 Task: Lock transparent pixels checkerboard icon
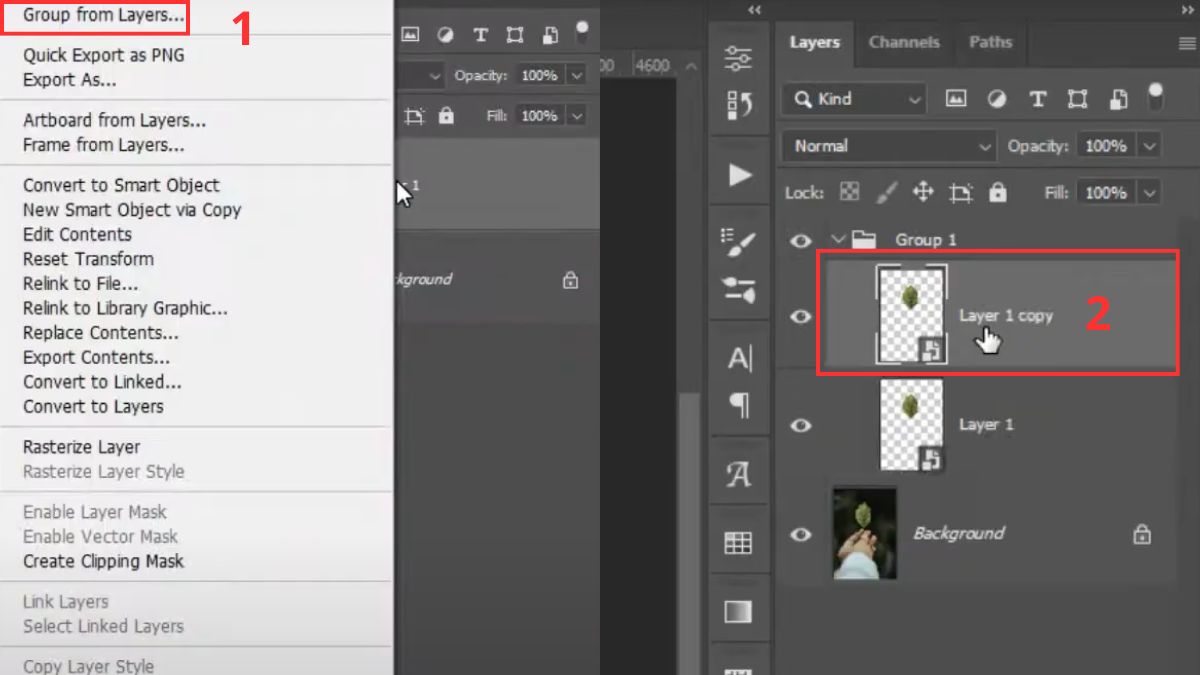tap(849, 192)
